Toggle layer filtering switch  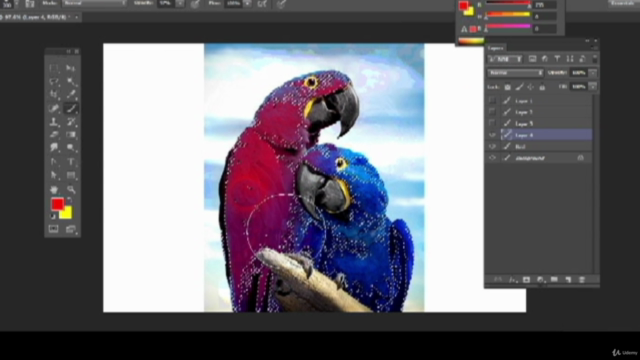[595, 59]
